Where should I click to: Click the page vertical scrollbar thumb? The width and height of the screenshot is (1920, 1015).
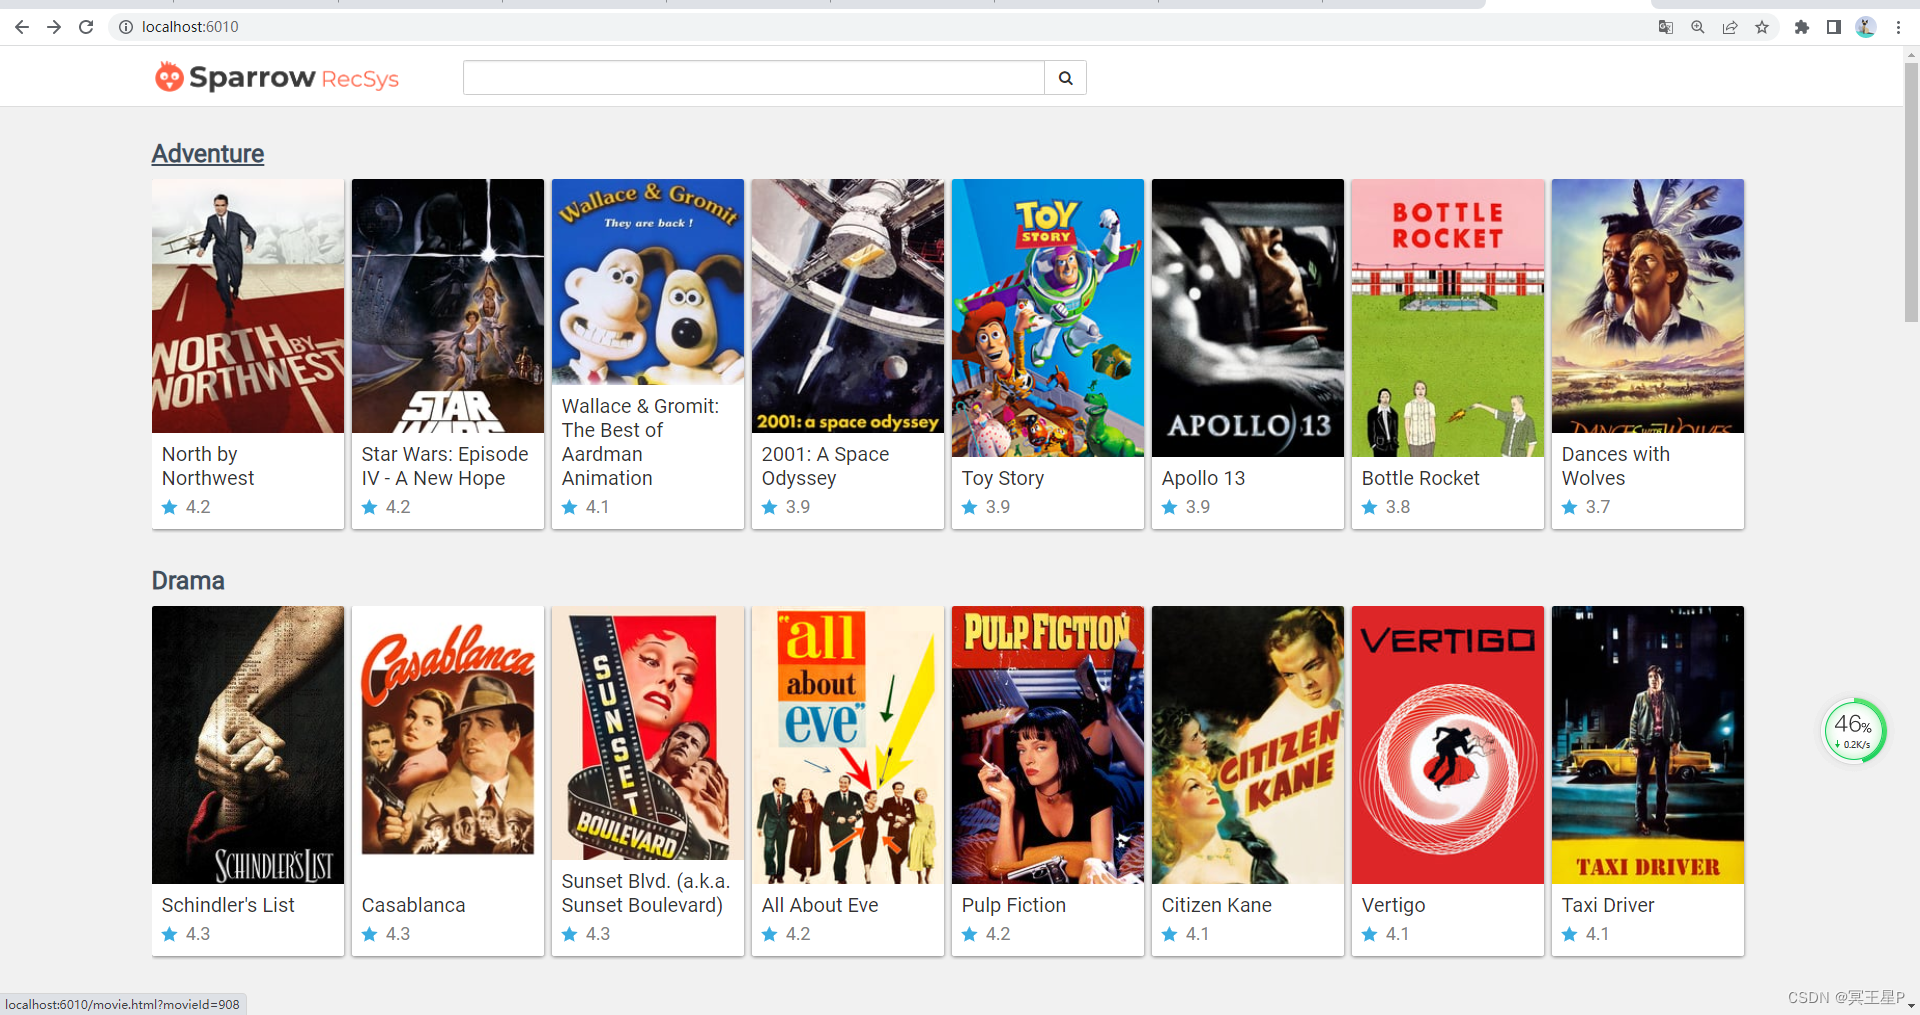[1911, 193]
